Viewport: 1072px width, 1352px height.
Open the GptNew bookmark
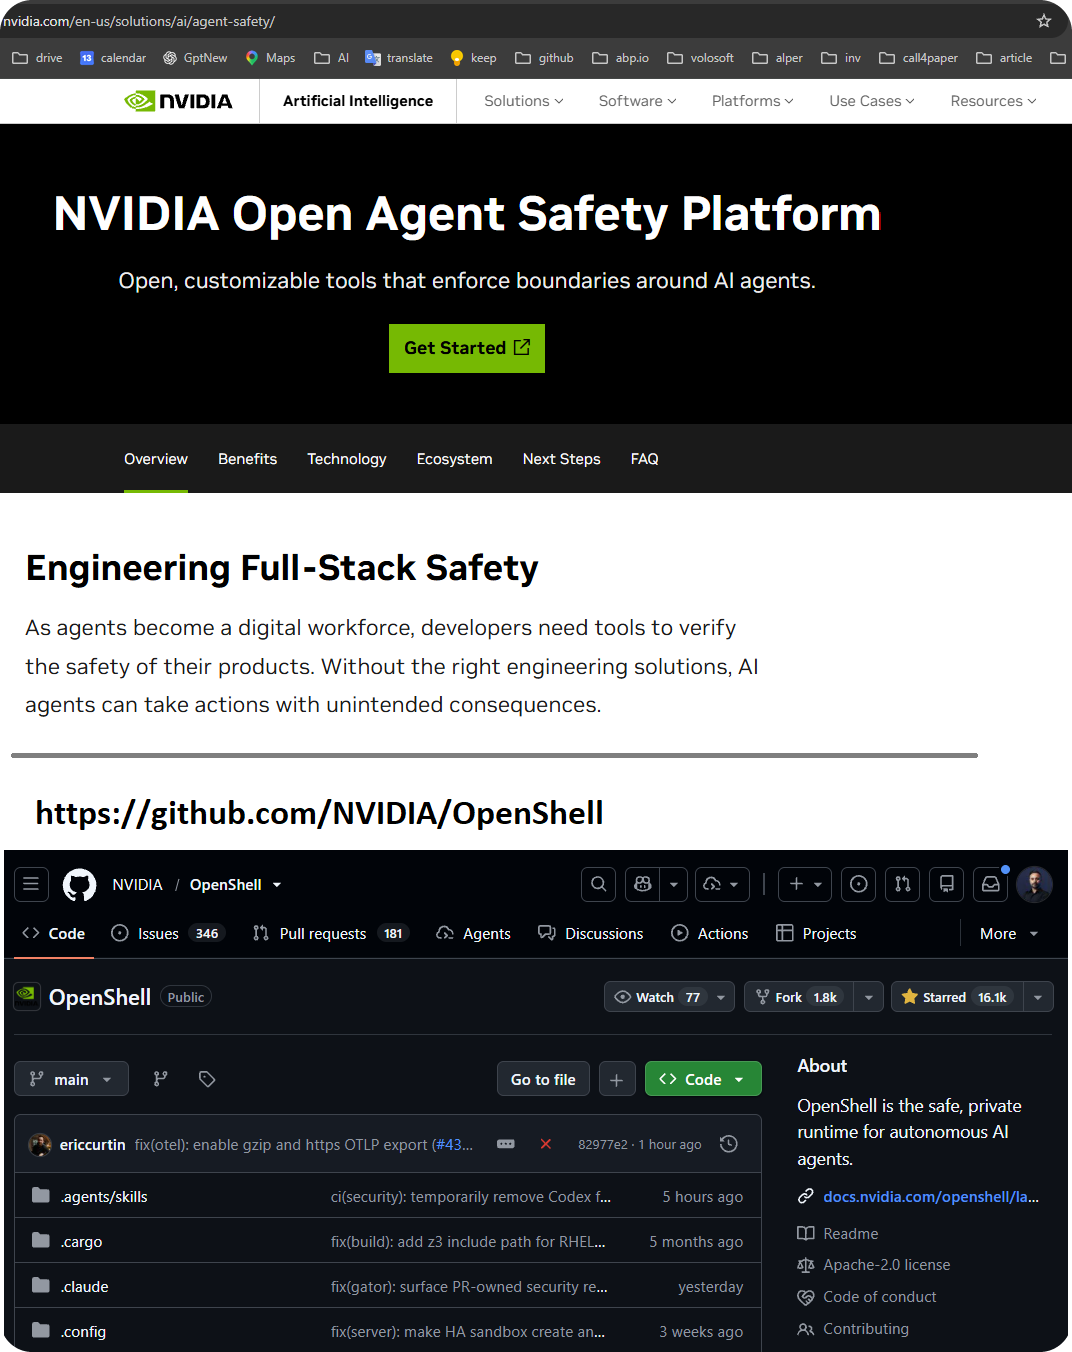tap(195, 58)
